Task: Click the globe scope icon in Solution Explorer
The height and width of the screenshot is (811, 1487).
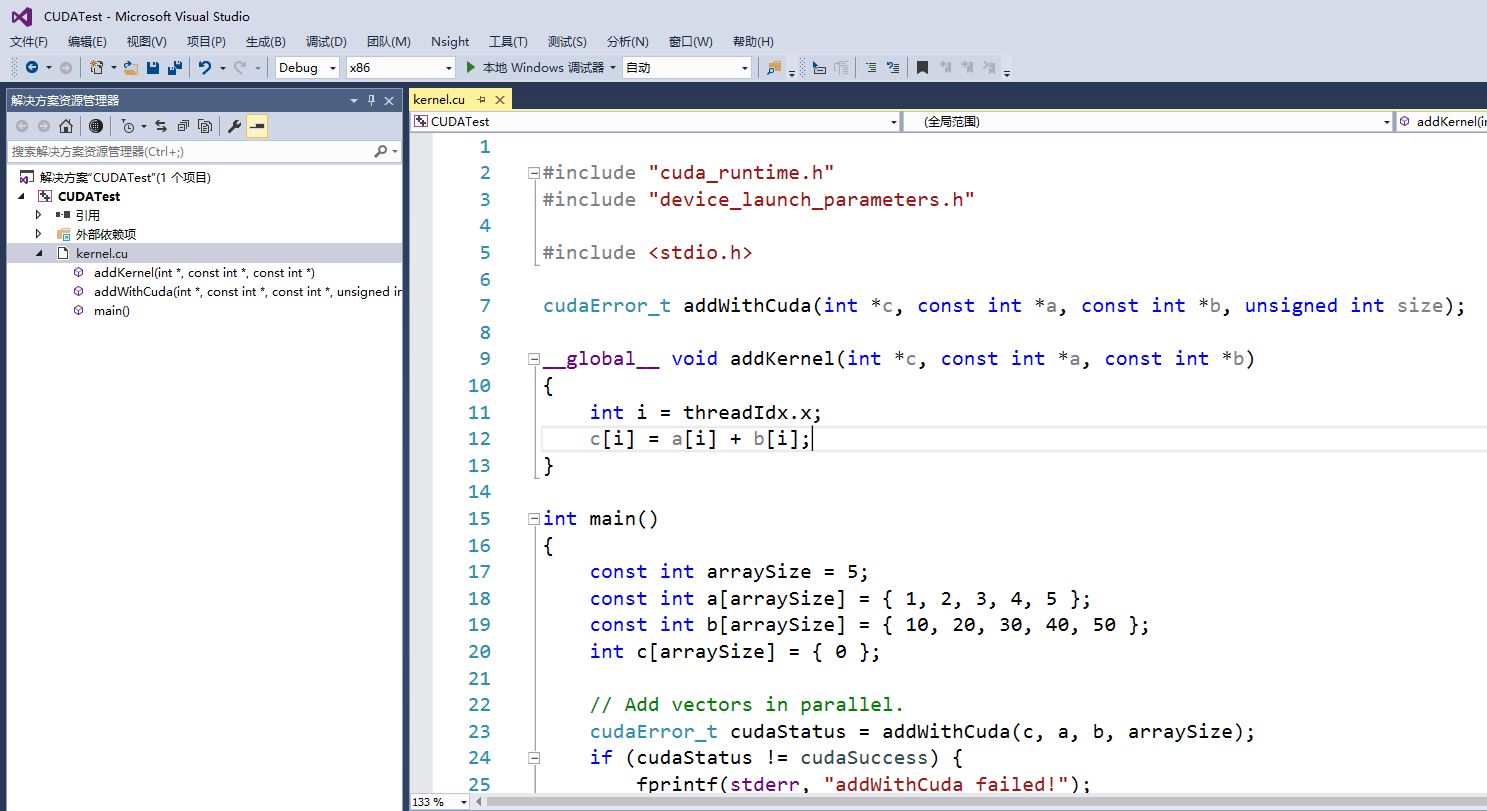Action: click(x=96, y=126)
